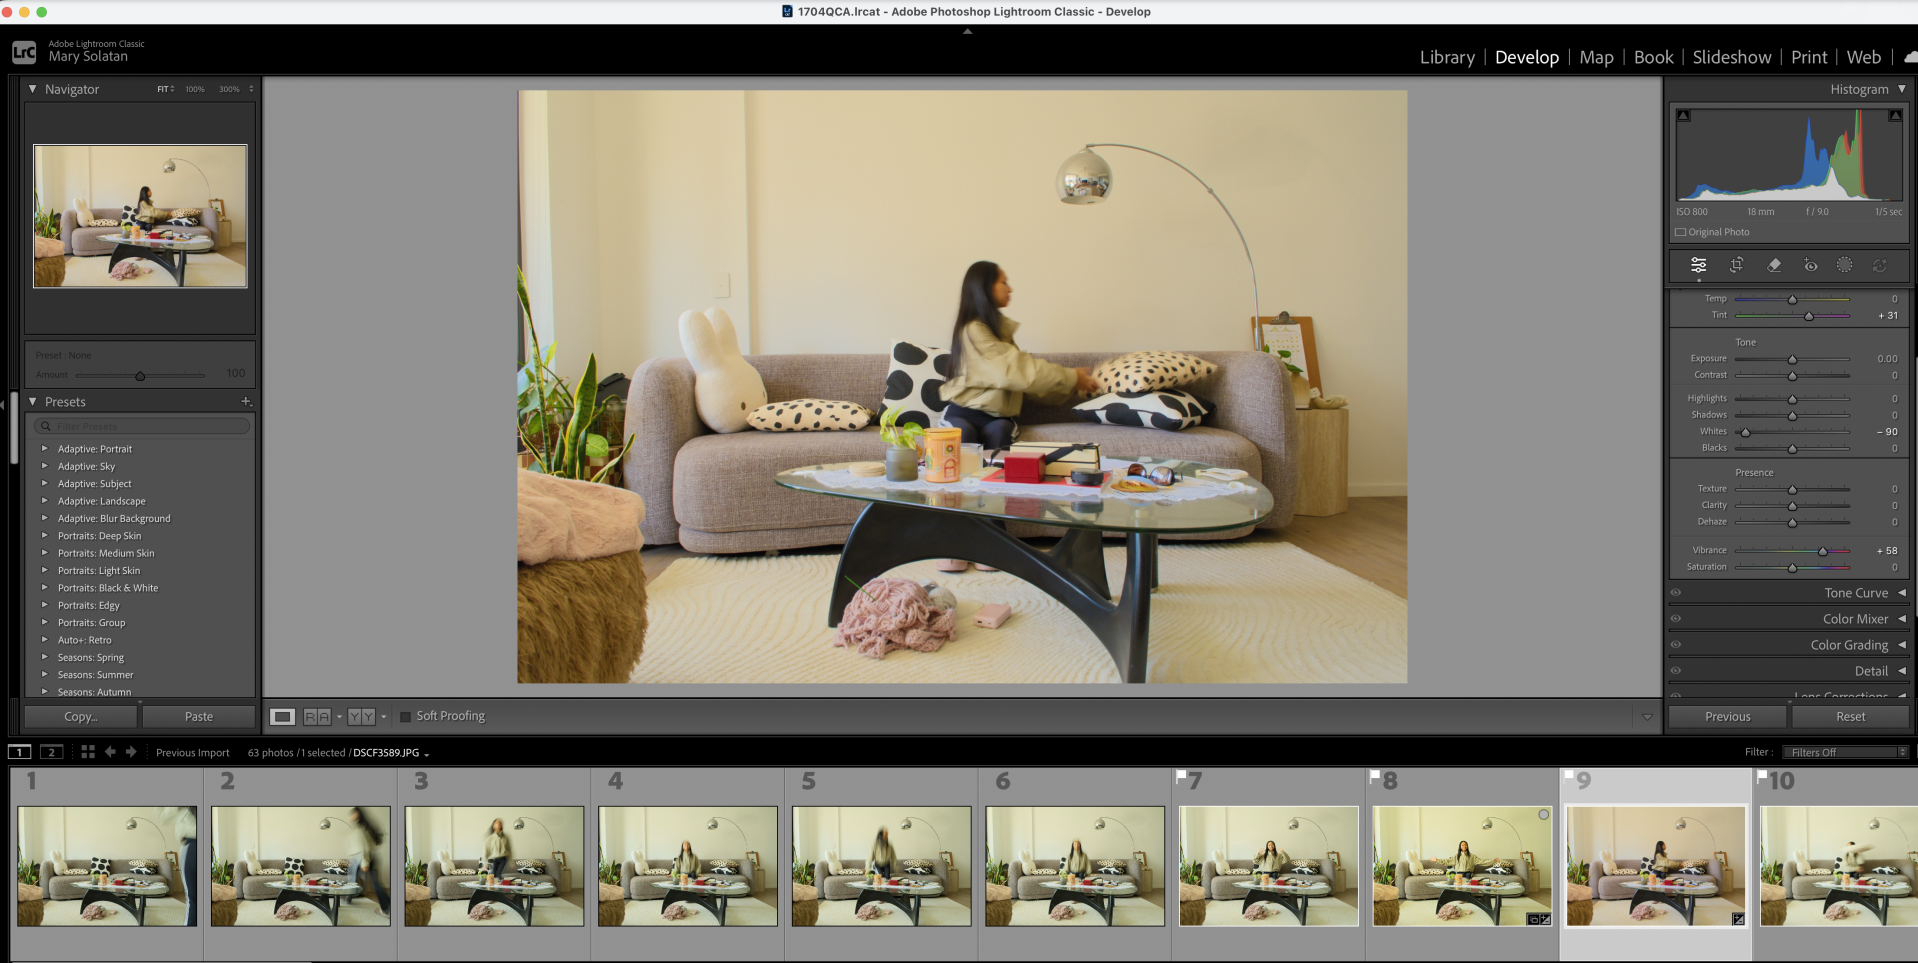The image size is (1918, 963).
Task: Switch to Loupe view in toolbar
Action: [283, 717]
